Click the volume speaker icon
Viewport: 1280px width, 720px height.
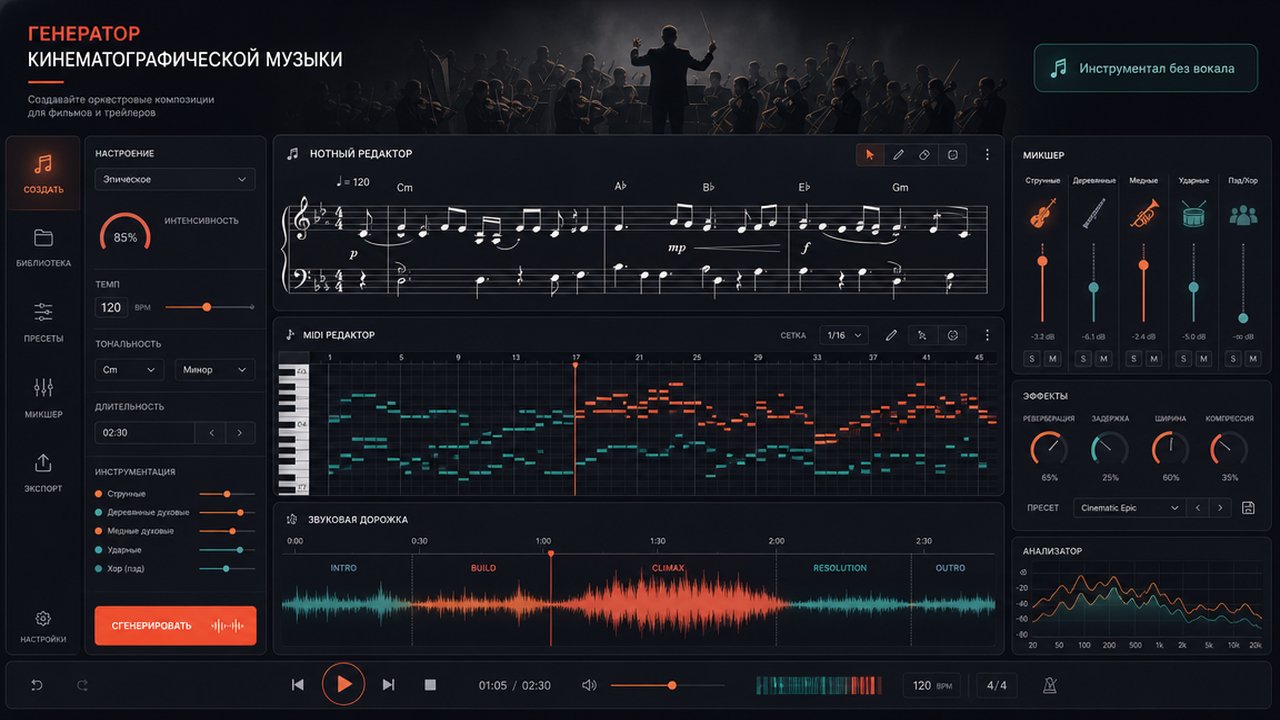589,685
